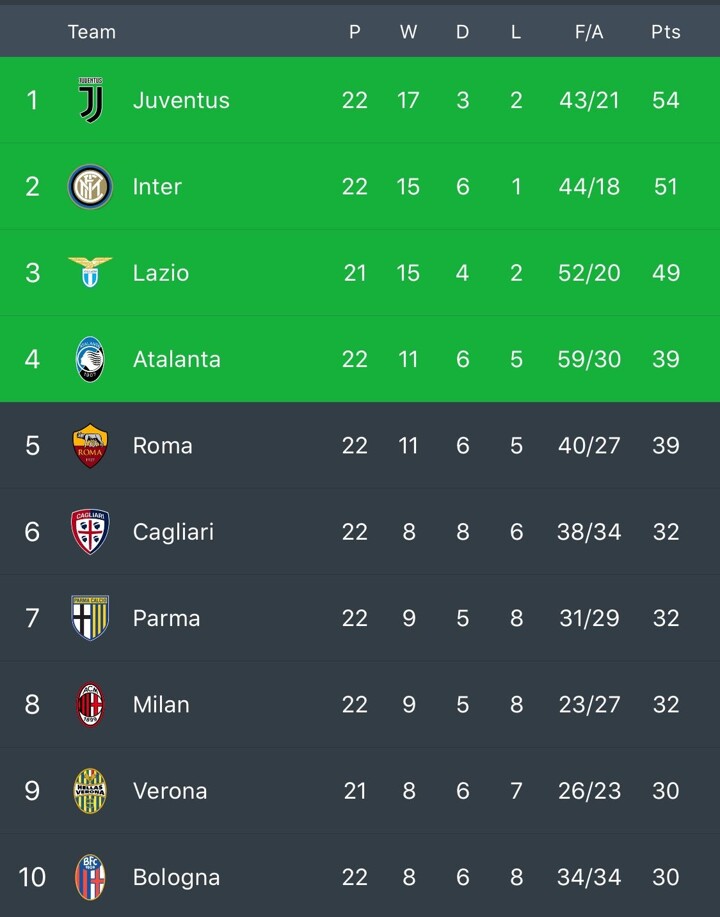This screenshot has height=917, width=720.
Task: Open the Inter team name link
Action: [157, 187]
